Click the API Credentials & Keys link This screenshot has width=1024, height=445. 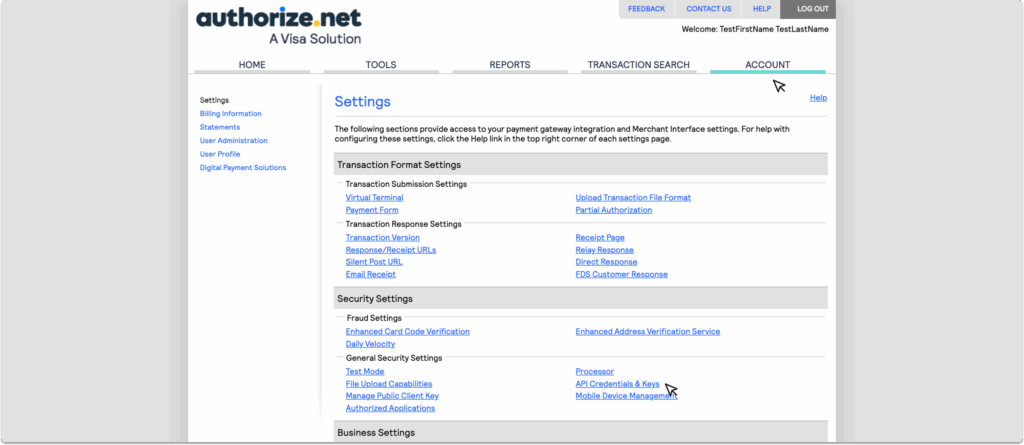pyautogui.click(x=617, y=384)
